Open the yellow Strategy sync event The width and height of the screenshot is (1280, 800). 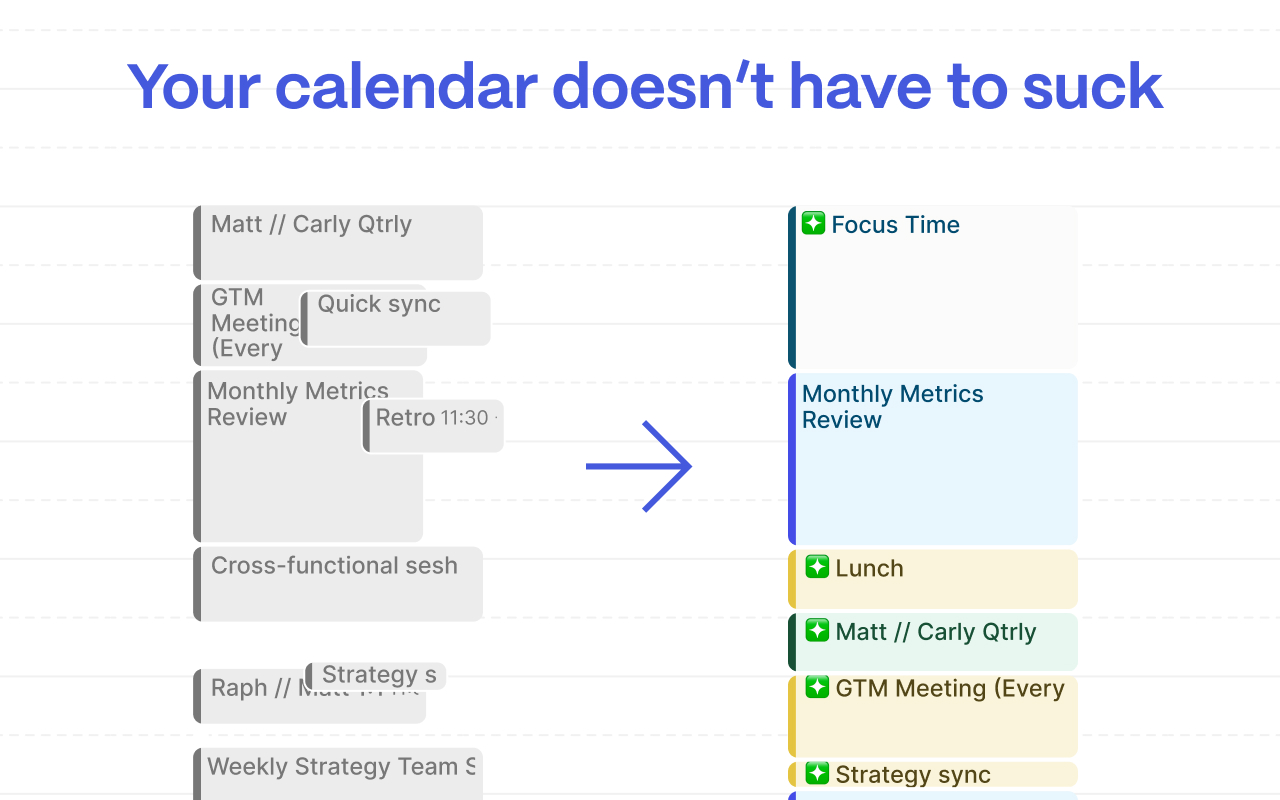pos(933,774)
